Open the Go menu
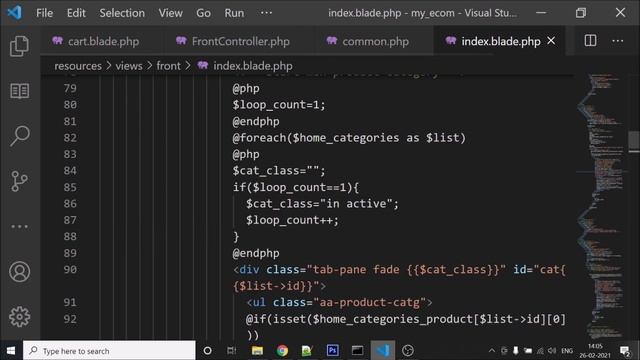Screen dimensions: 640x360 (x=203, y=13)
